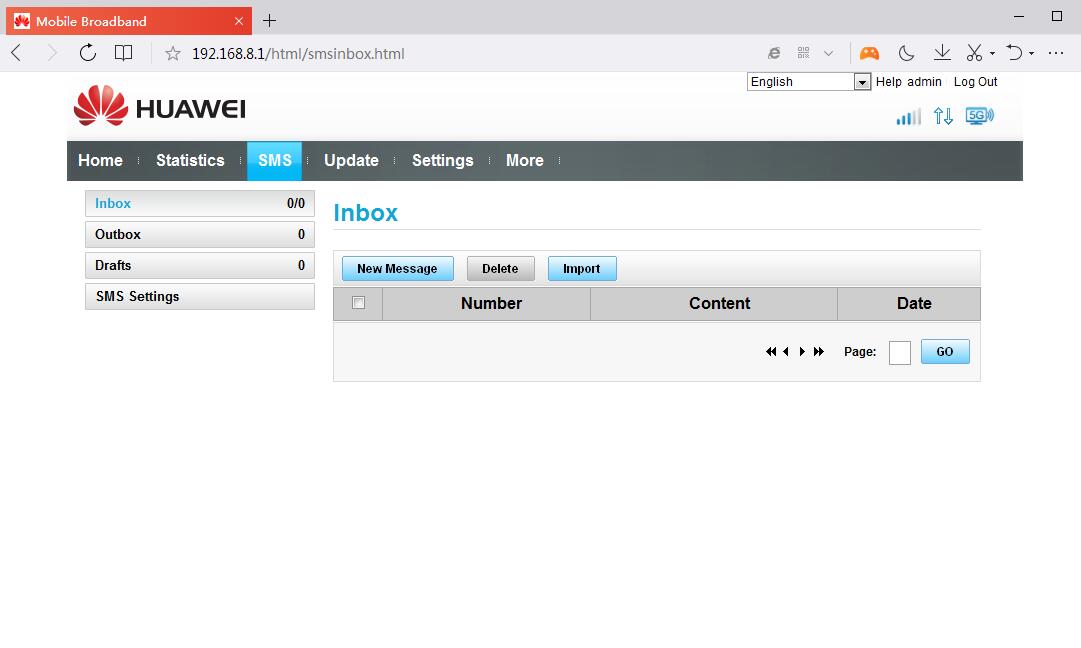1081x648 pixels.
Task: Open browser downloads icon
Action: point(941,53)
